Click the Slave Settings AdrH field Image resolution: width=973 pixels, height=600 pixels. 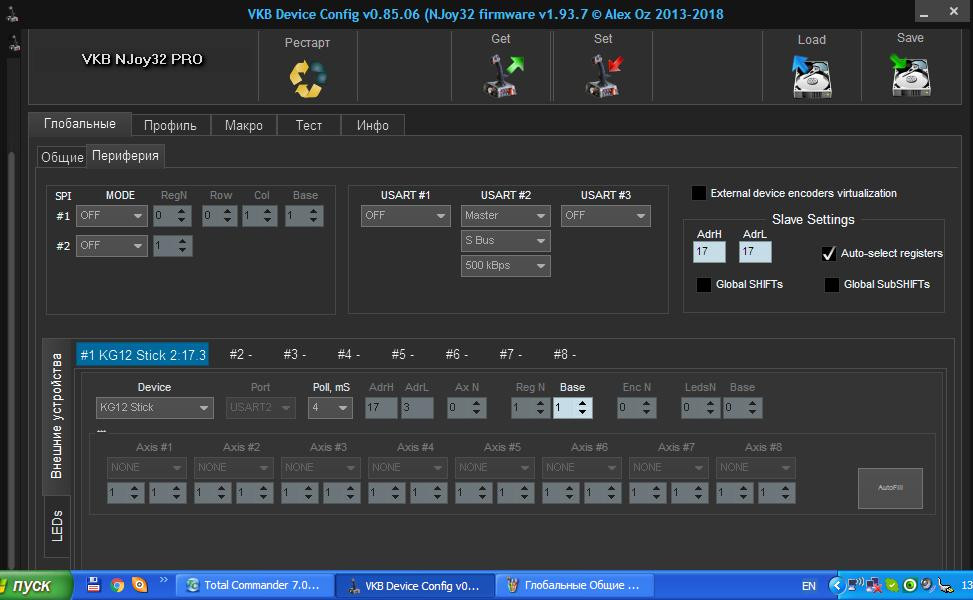click(x=709, y=252)
